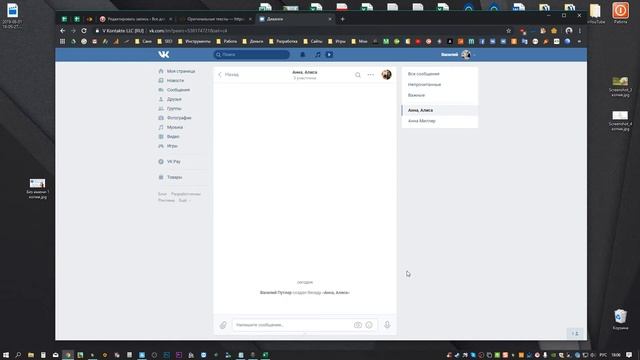Go back using the Назад link
The width and height of the screenshot is (640, 360).
229,75
